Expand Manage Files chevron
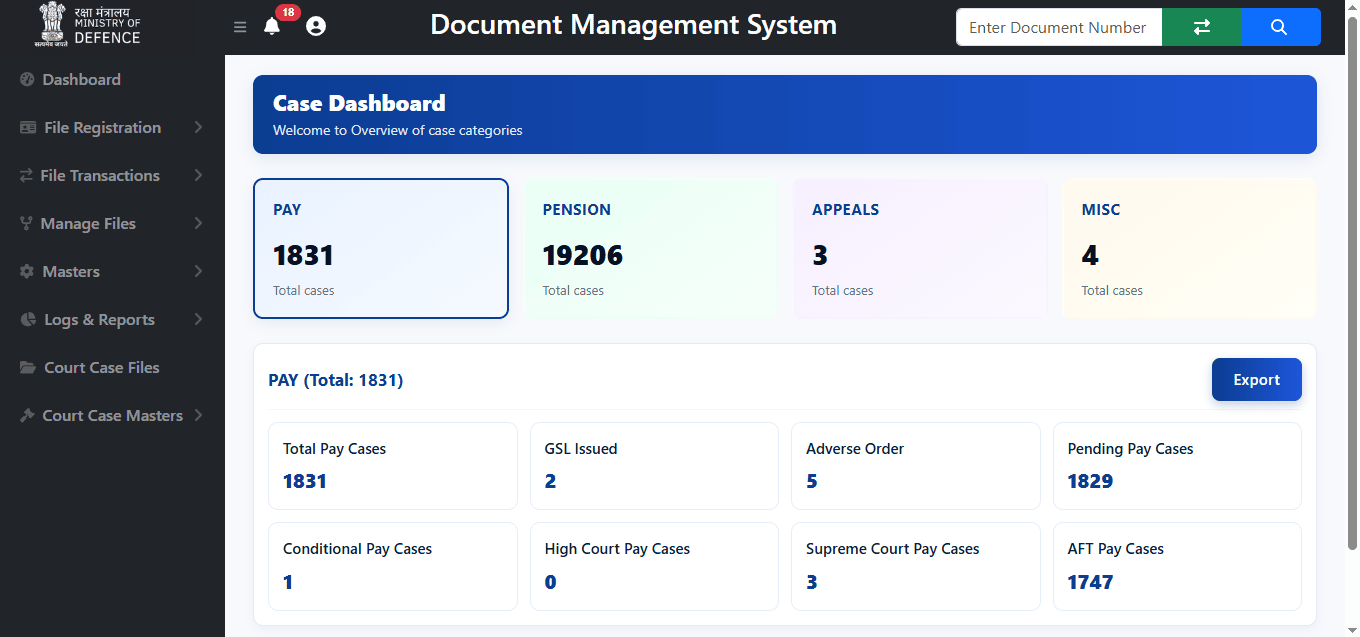The width and height of the screenshot is (1360, 637). [198, 223]
